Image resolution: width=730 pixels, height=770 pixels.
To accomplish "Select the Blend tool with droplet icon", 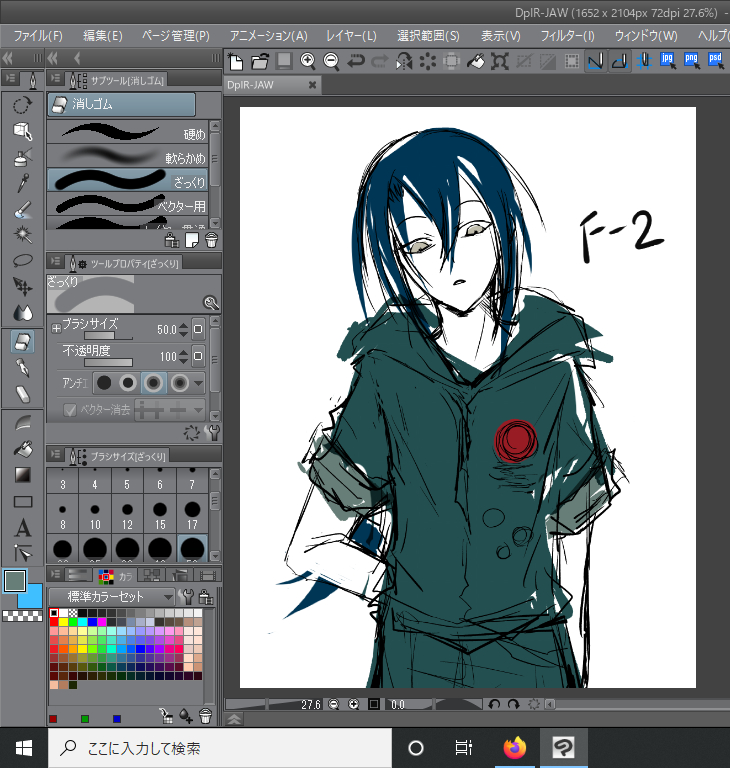I will pyautogui.click(x=23, y=313).
